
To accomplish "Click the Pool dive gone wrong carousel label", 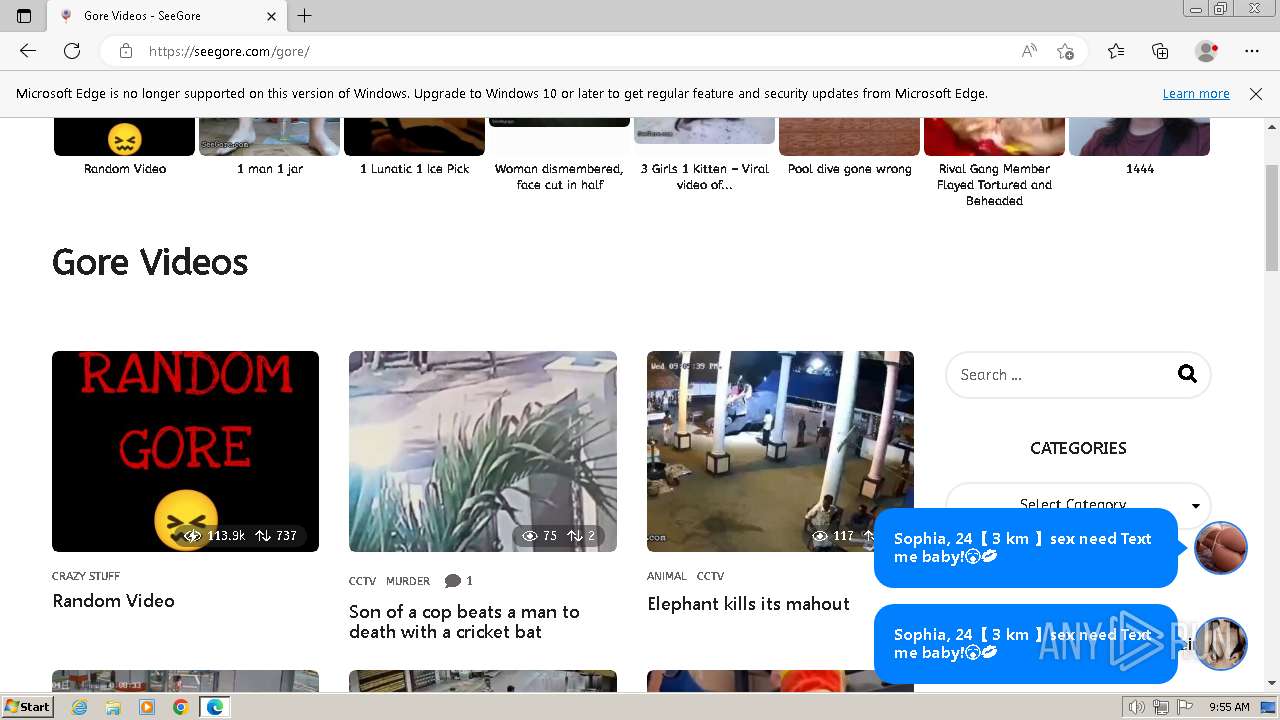I will coord(849,169).
